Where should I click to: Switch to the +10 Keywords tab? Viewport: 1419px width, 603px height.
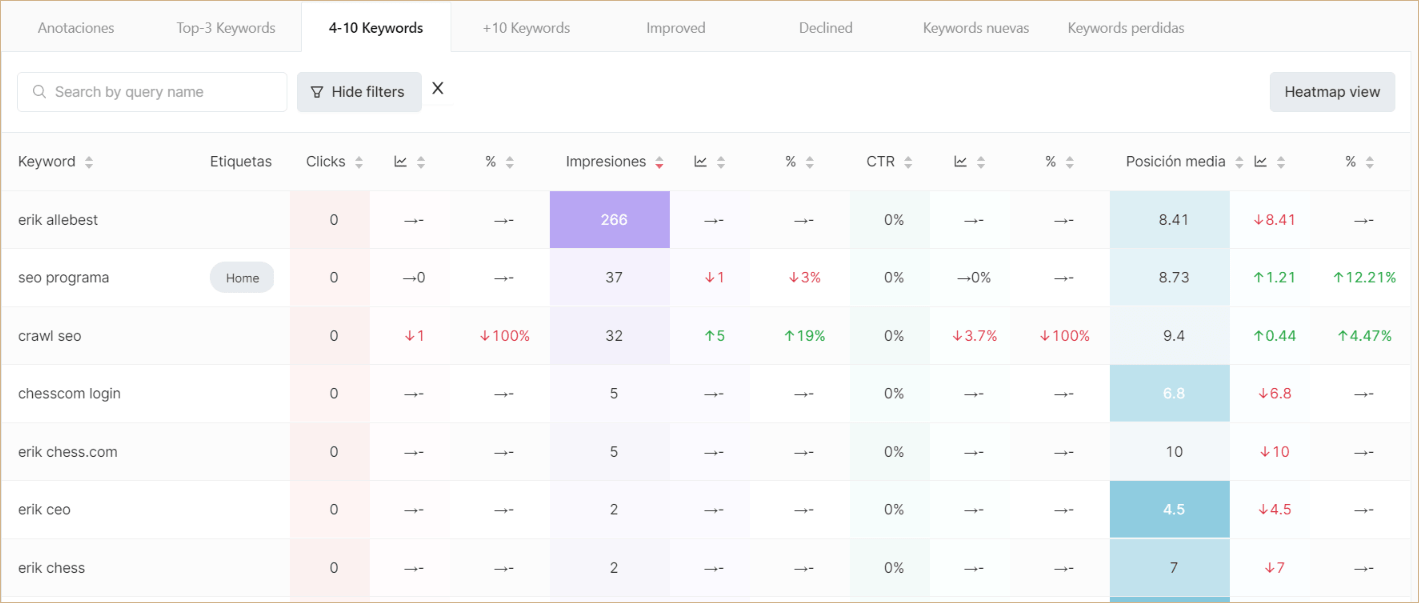pyautogui.click(x=526, y=27)
